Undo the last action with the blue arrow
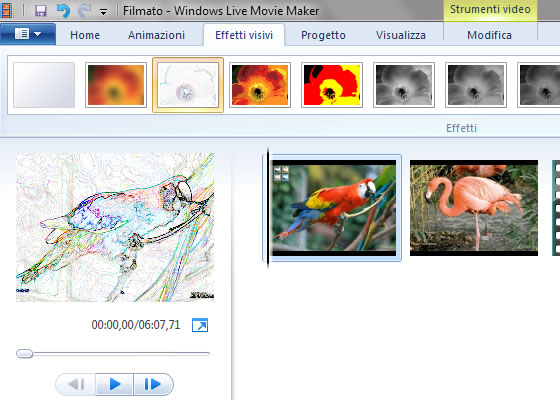This screenshot has width=560, height=400. click(63, 11)
